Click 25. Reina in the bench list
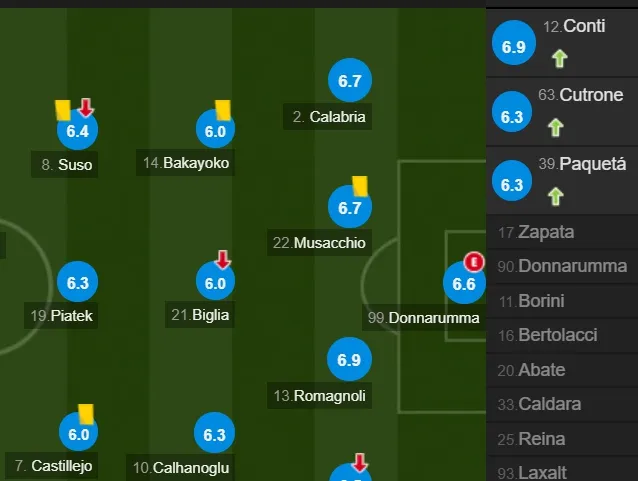 pyautogui.click(x=562, y=439)
